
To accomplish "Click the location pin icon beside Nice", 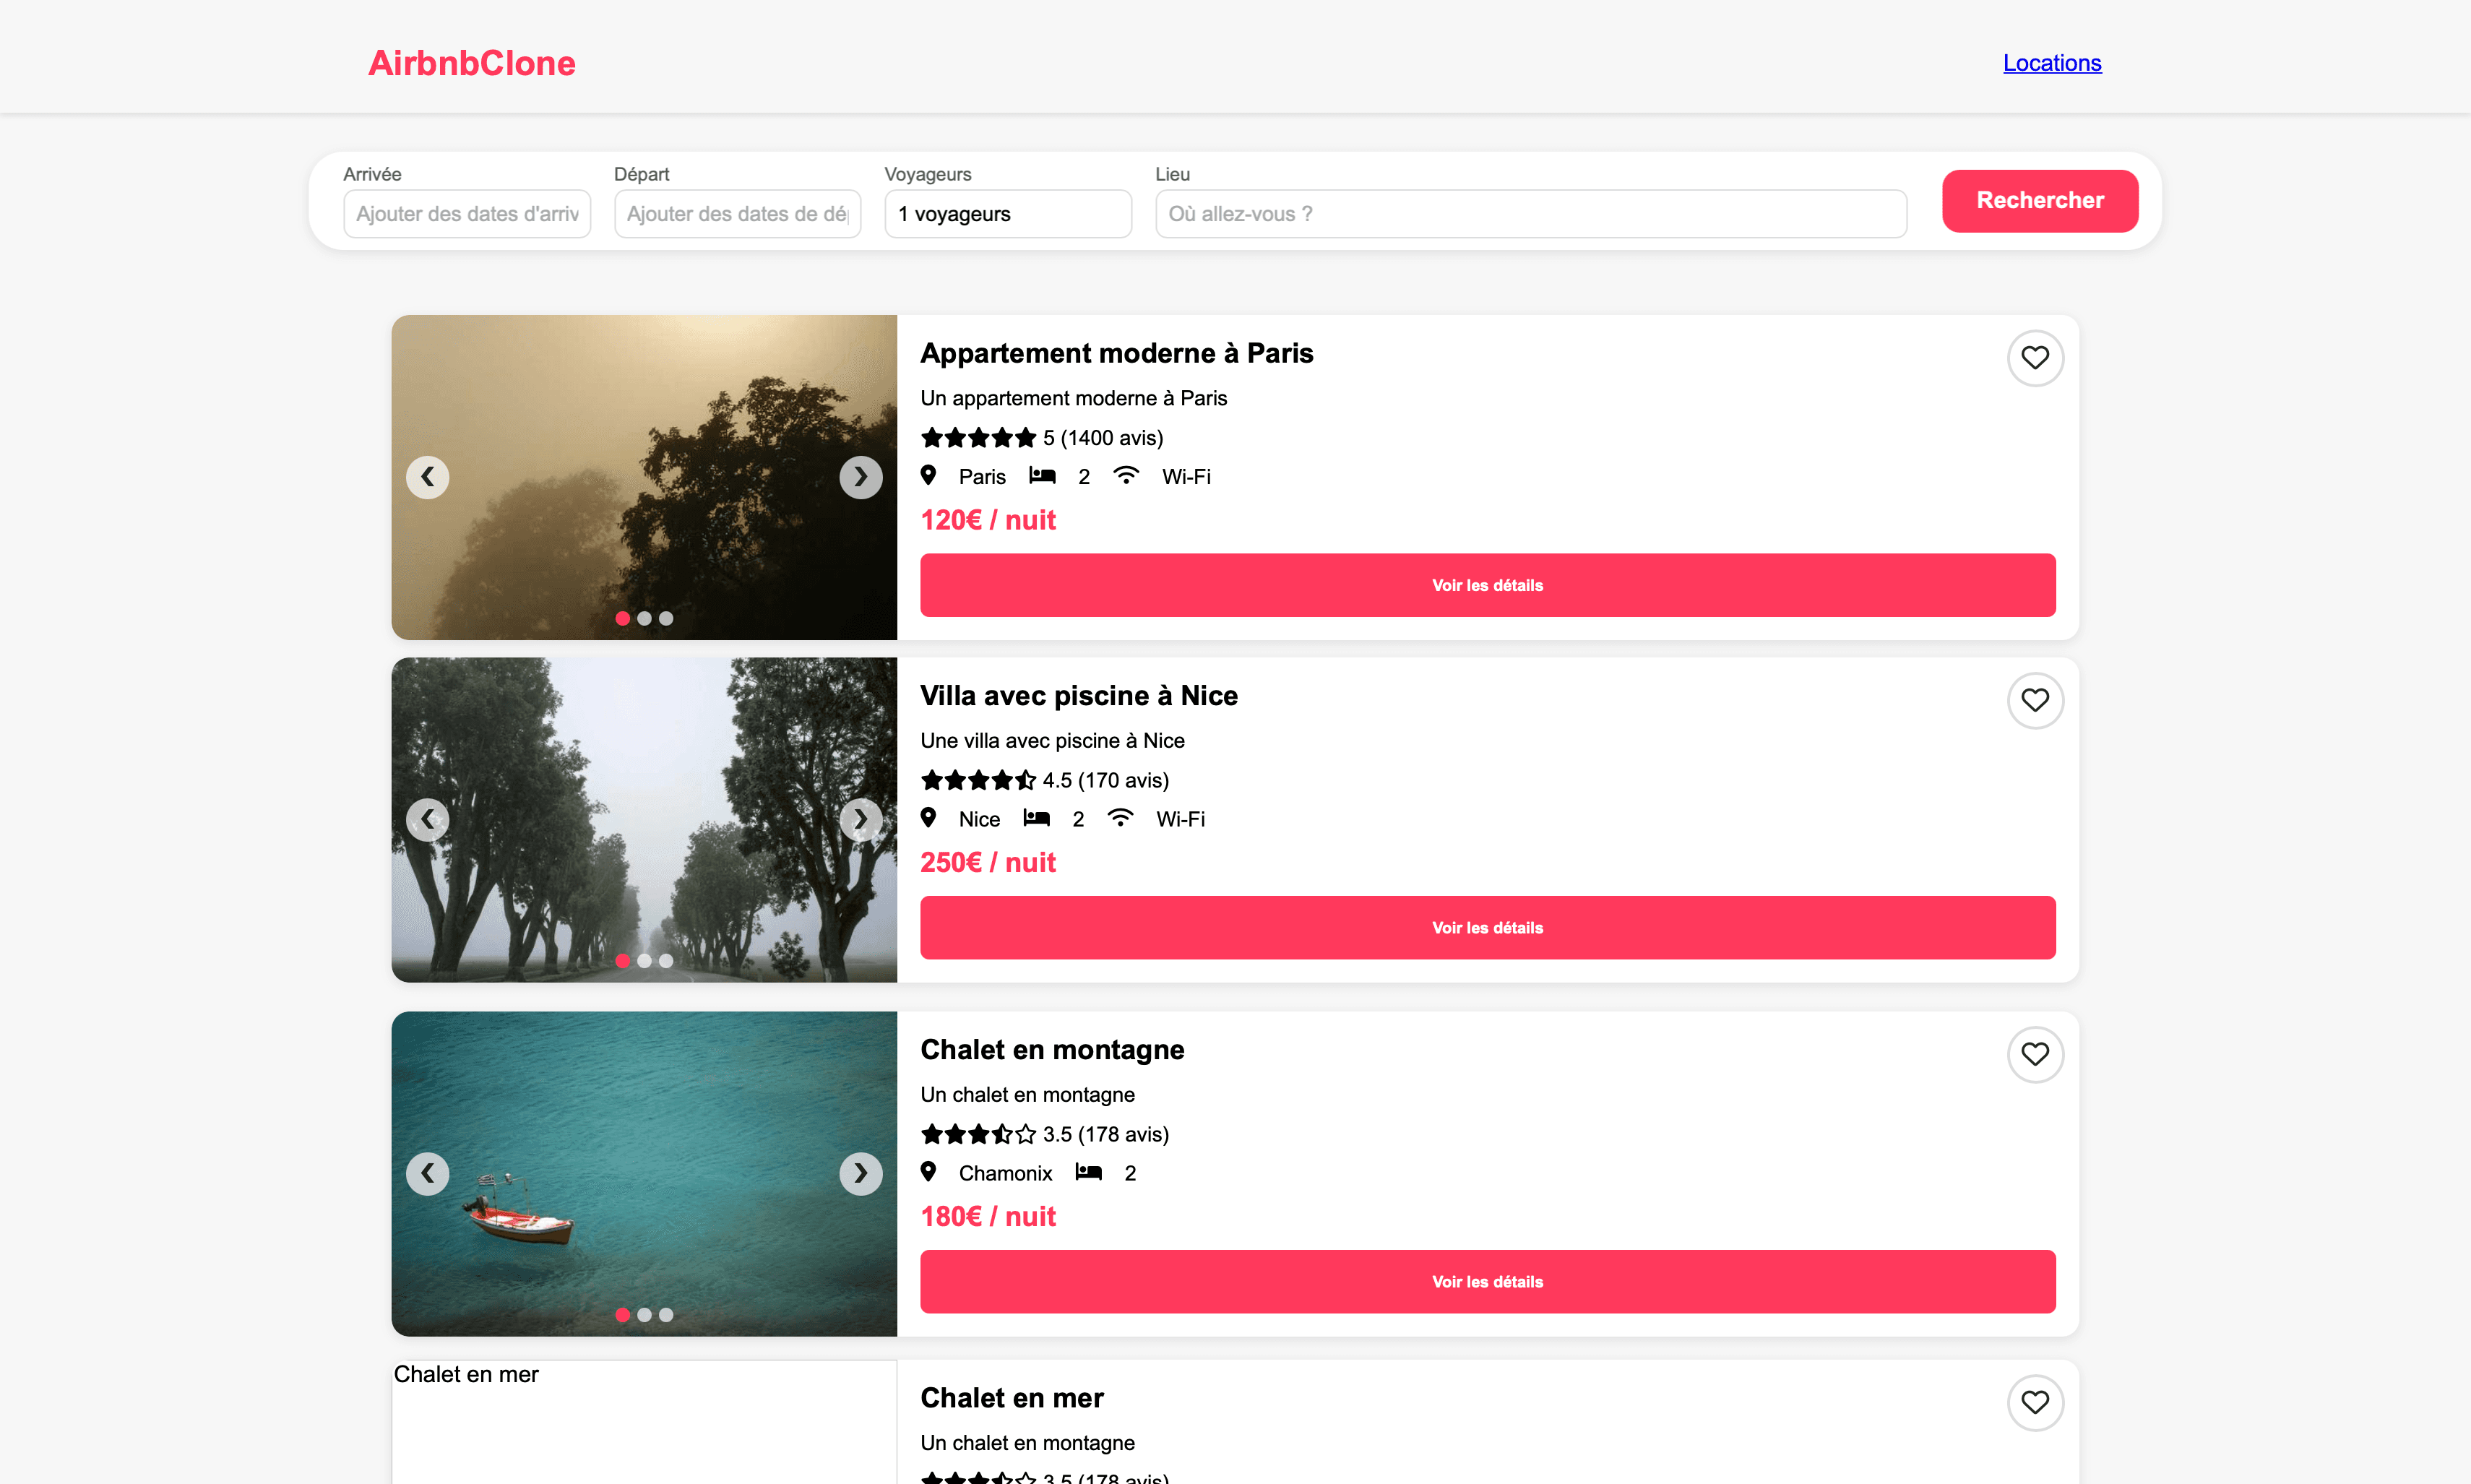I will tap(928, 818).
